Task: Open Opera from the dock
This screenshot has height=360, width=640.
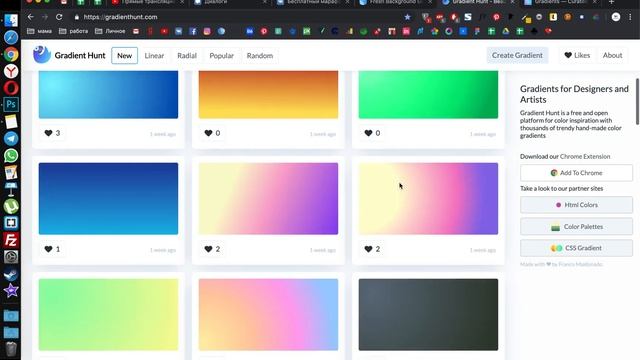Action: [x=11, y=88]
